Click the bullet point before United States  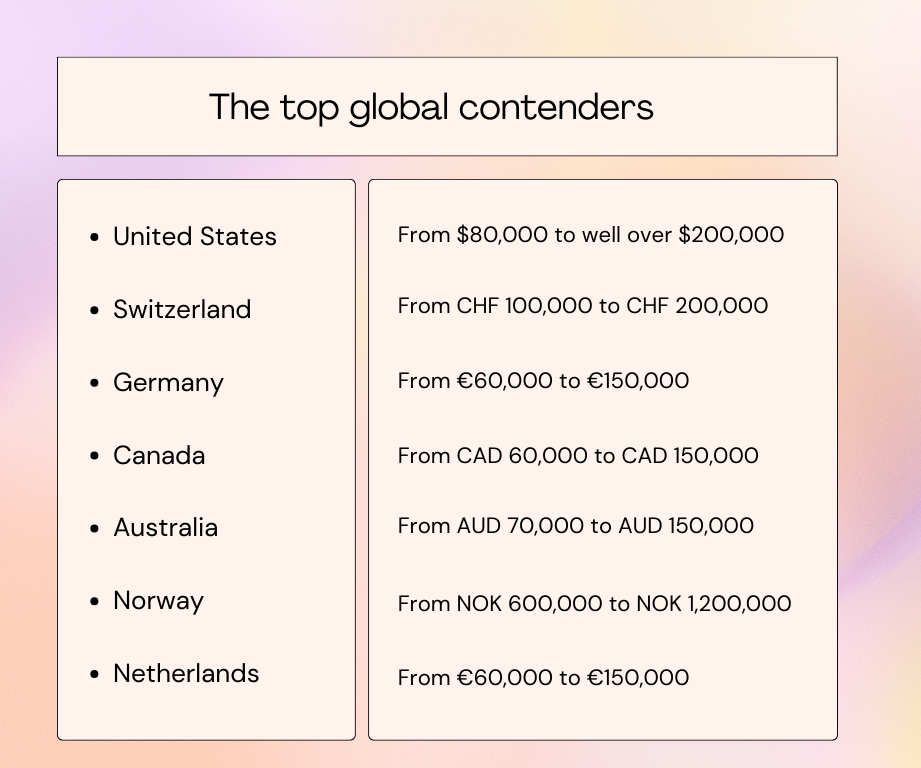[x=95, y=237]
